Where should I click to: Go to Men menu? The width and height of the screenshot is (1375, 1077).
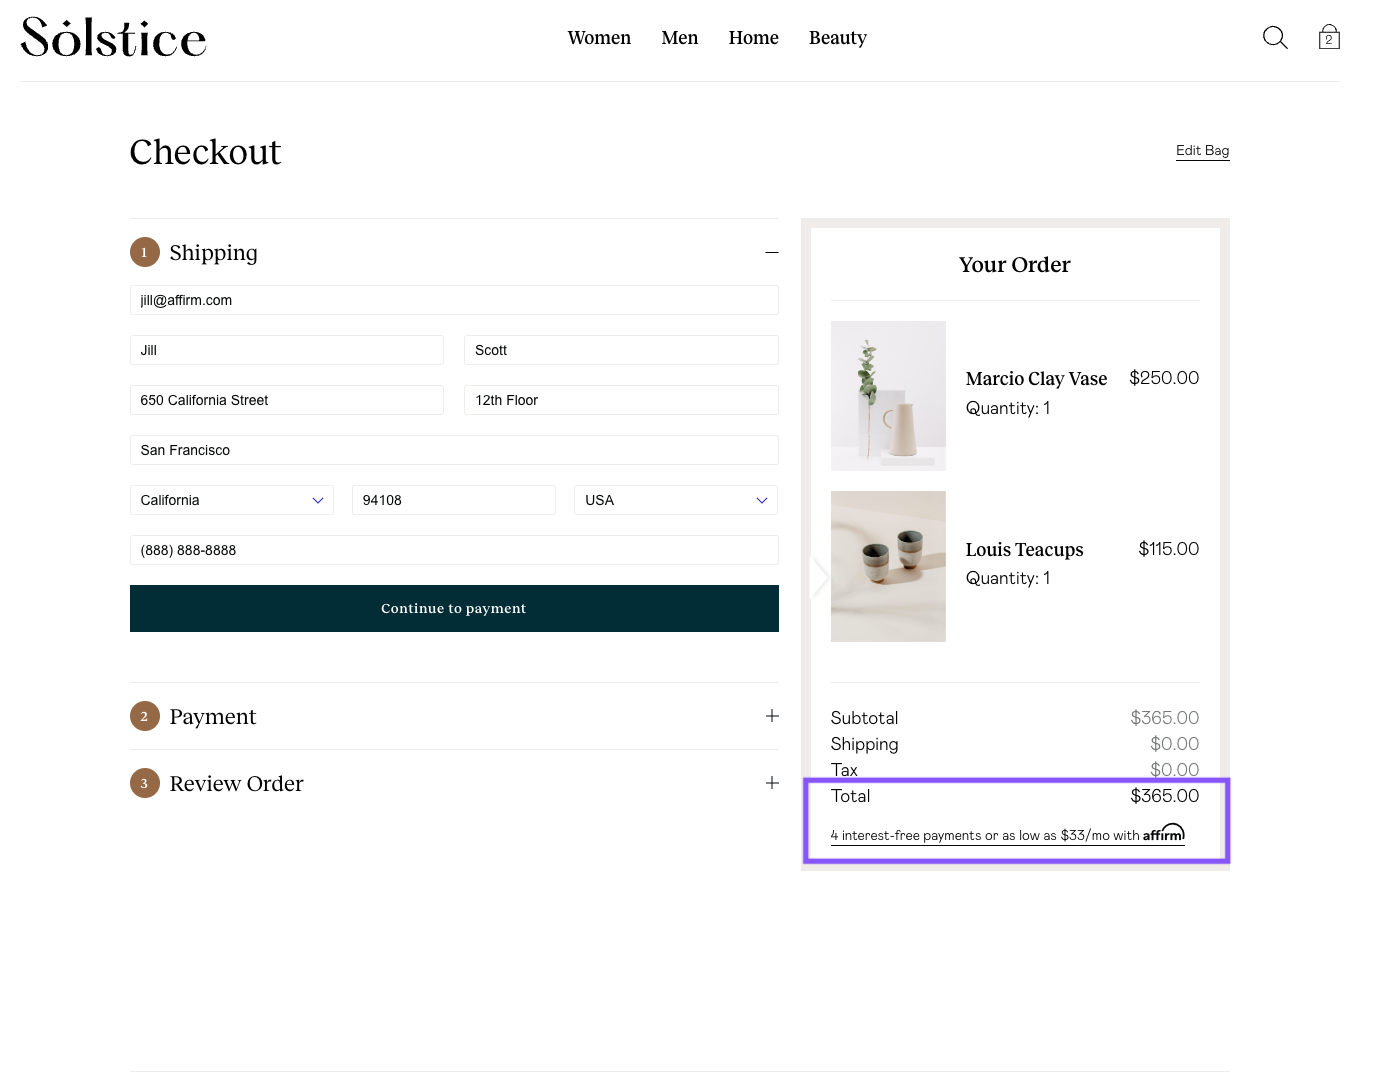680,38
